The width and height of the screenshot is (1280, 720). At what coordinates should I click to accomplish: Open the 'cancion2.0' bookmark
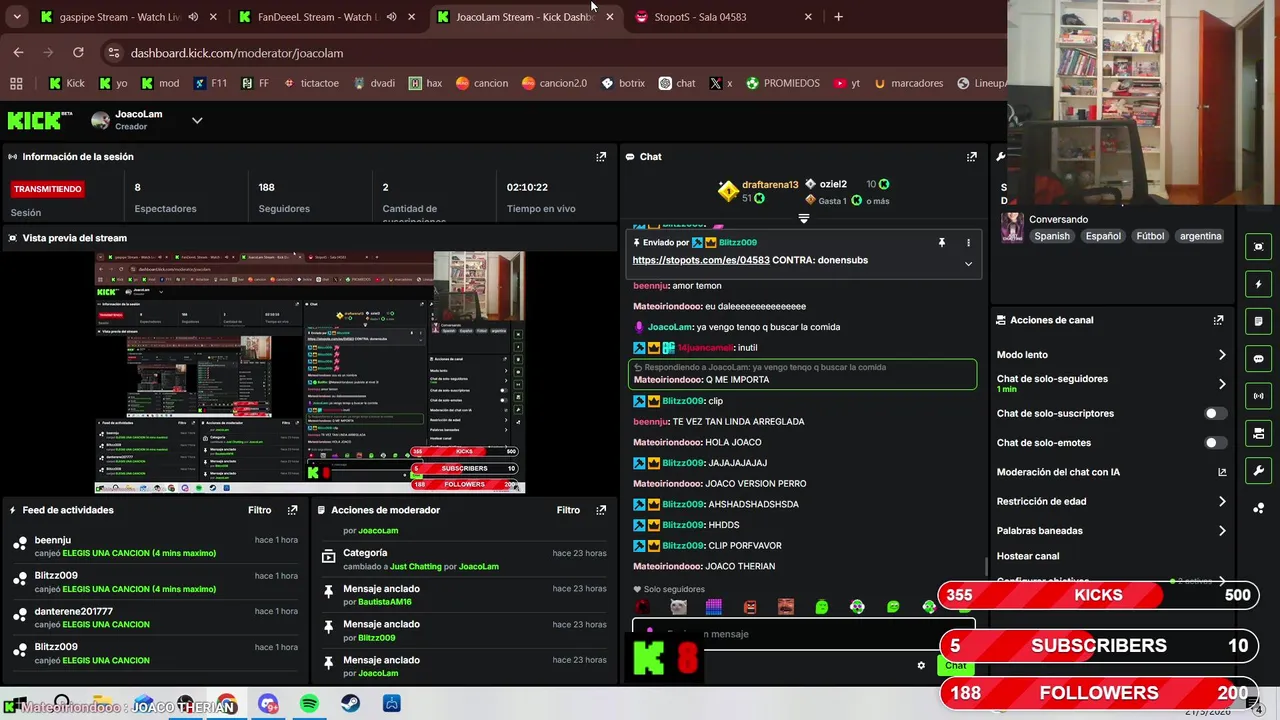point(554,83)
